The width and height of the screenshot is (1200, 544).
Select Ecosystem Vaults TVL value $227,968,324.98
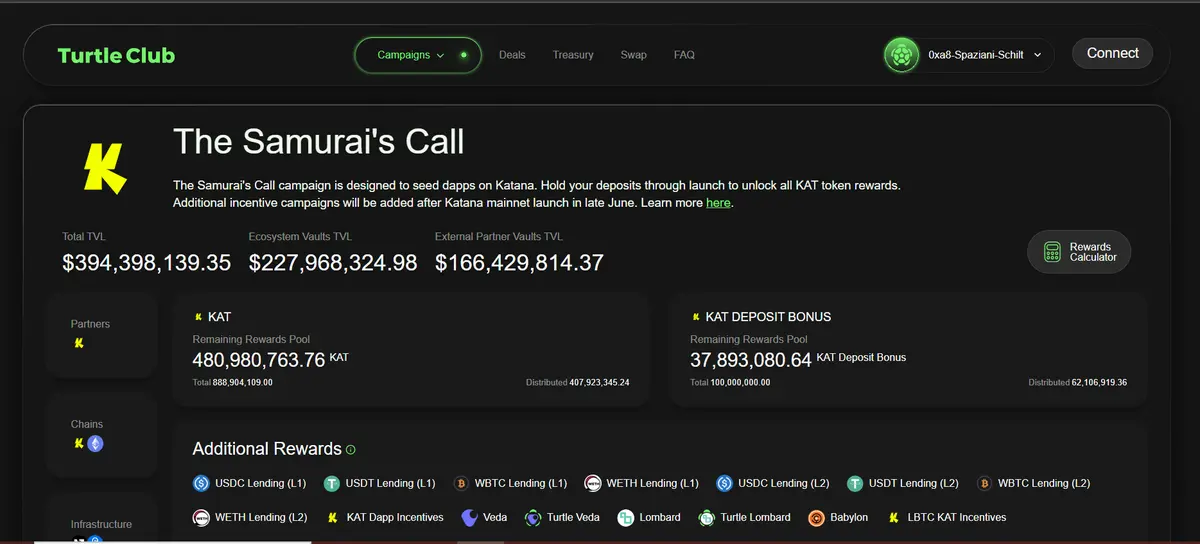(333, 263)
